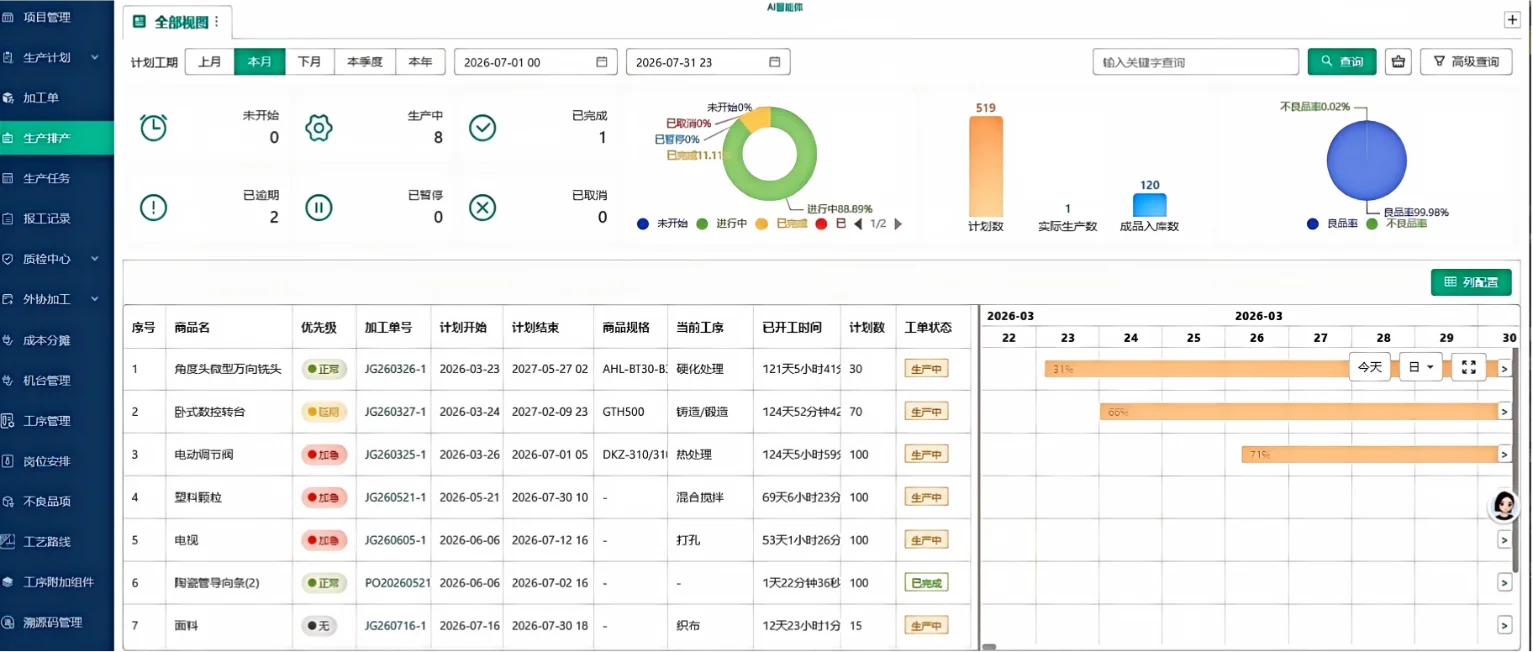Click the 成本分摊 sidebar icon
Viewport: 1533px width, 652px height.
8,340
